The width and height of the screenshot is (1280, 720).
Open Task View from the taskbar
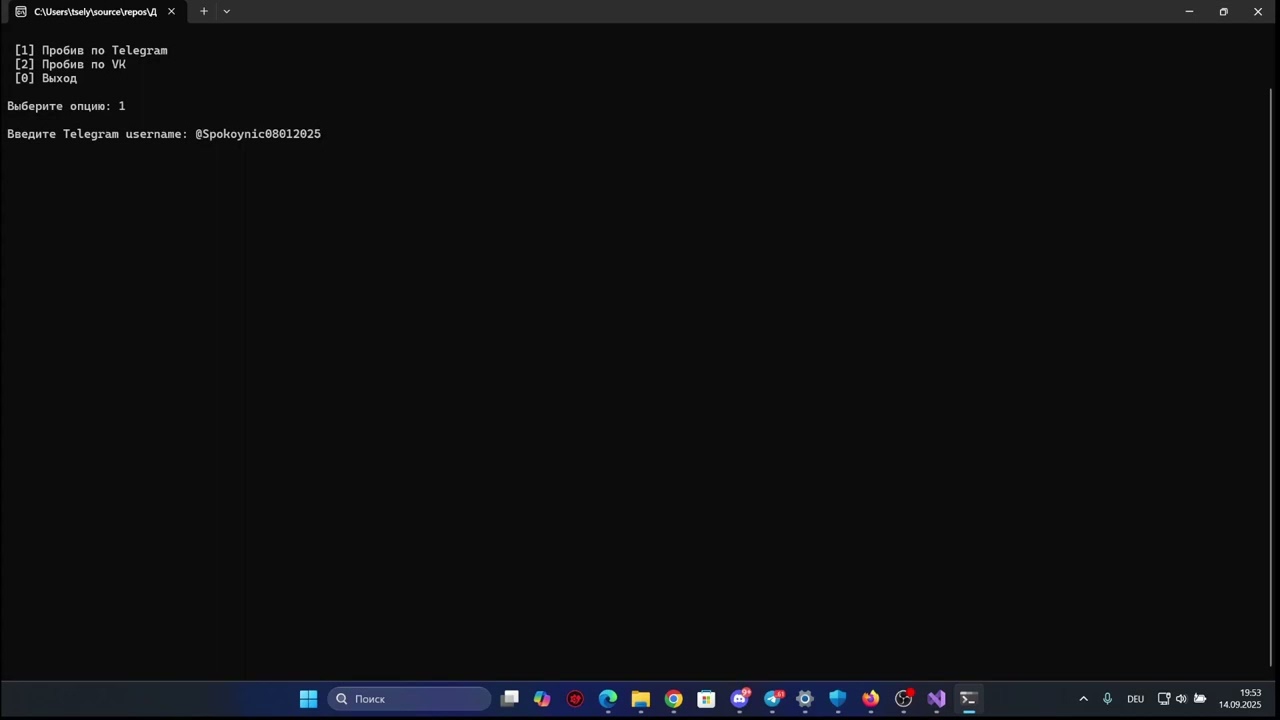[x=510, y=699]
